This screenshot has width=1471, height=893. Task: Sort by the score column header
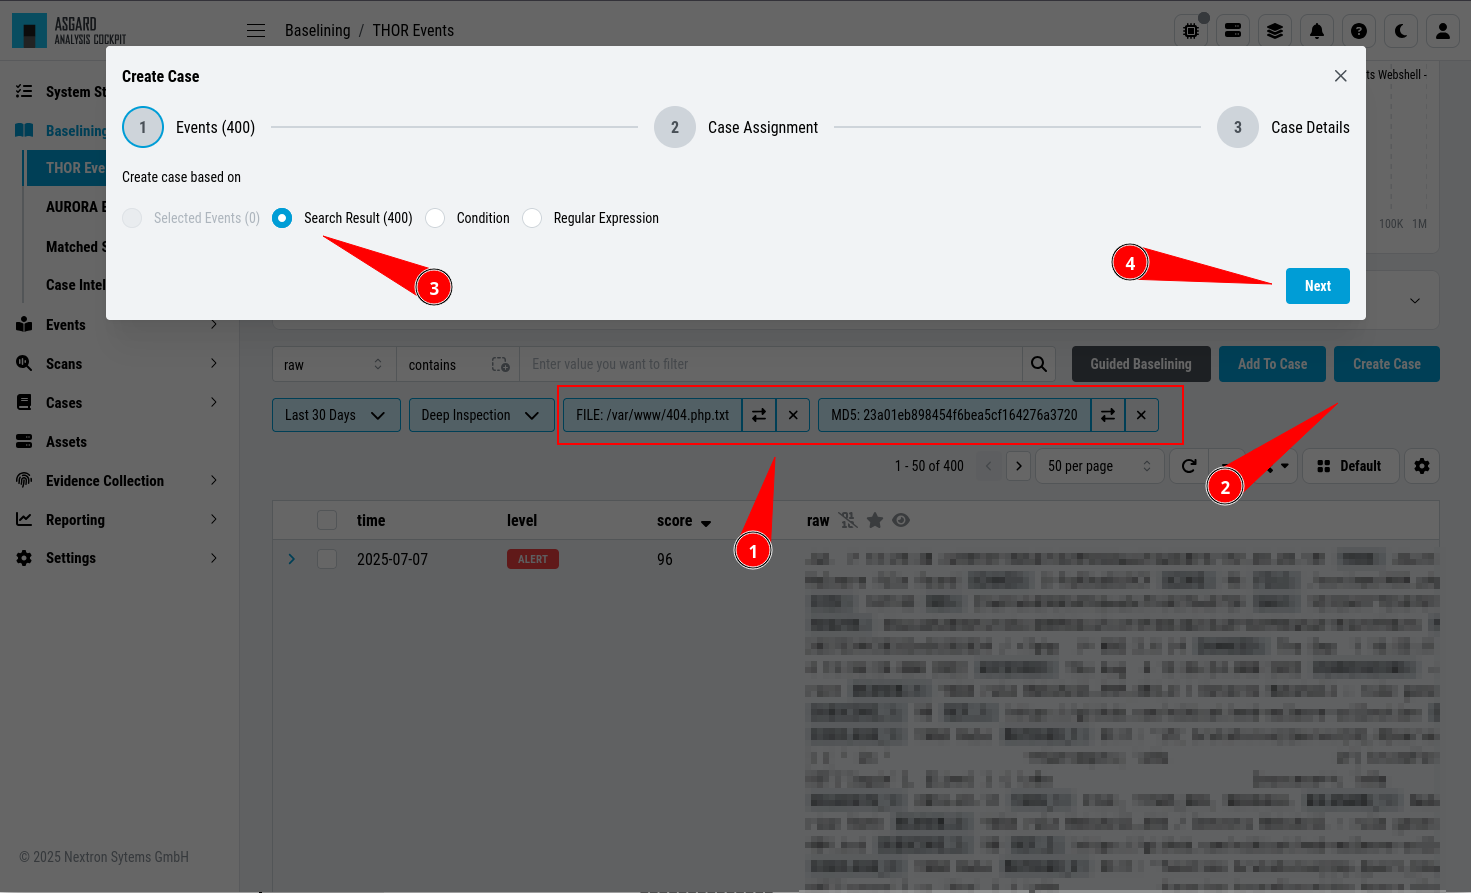[x=684, y=521]
